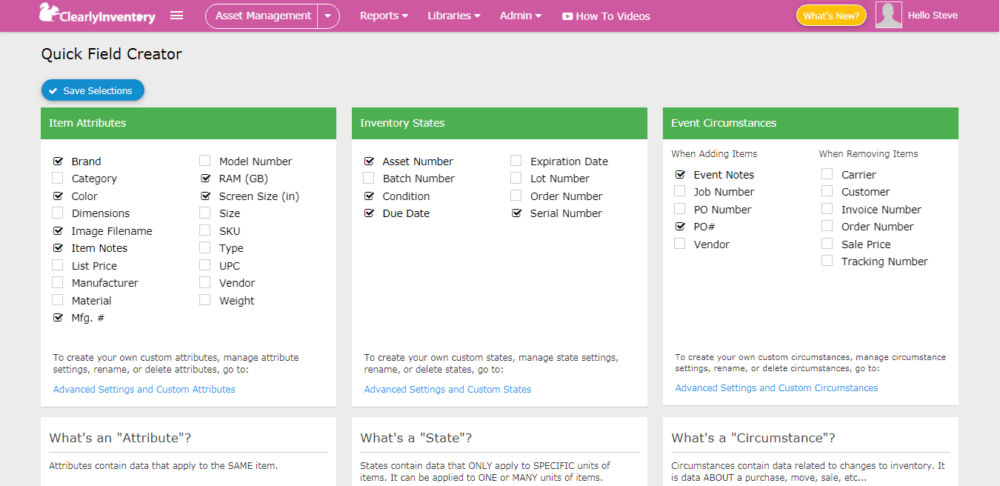Image resolution: width=1000 pixels, height=486 pixels.
Task: Uncheck the Brand attribute checkbox
Action: pyautogui.click(x=58, y=161)
